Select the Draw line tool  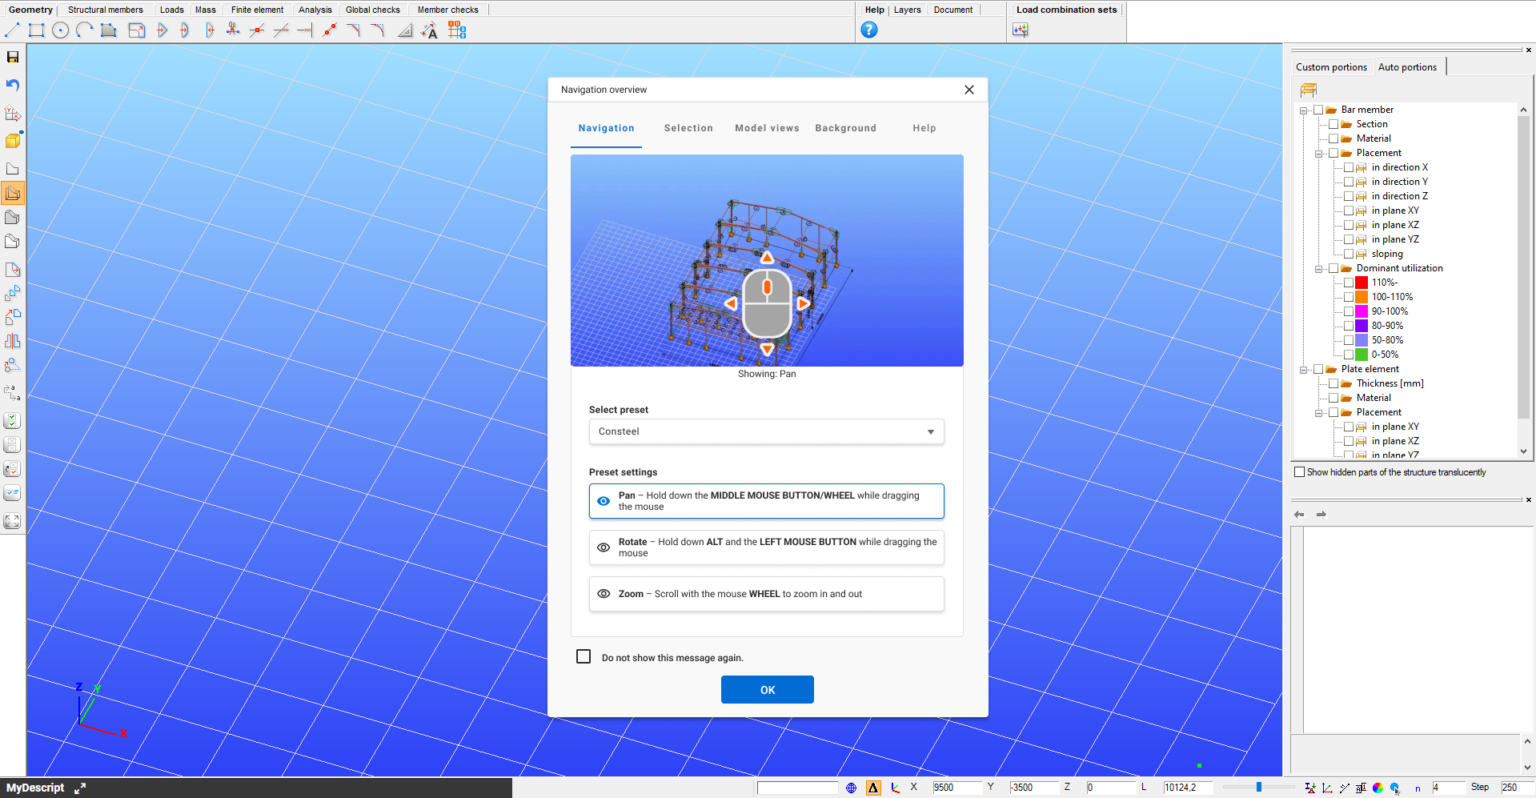pyautogui.click(x=13, y=30)
